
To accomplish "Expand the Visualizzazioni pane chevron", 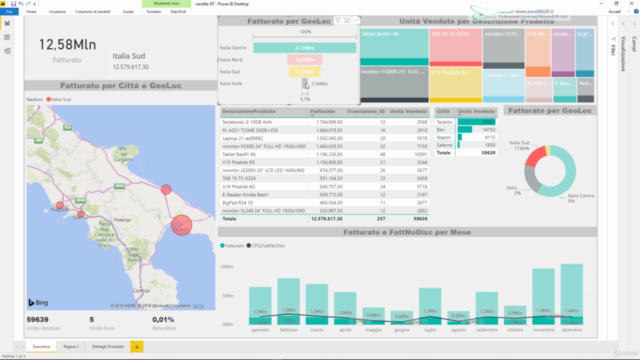I will click(624, 24).
